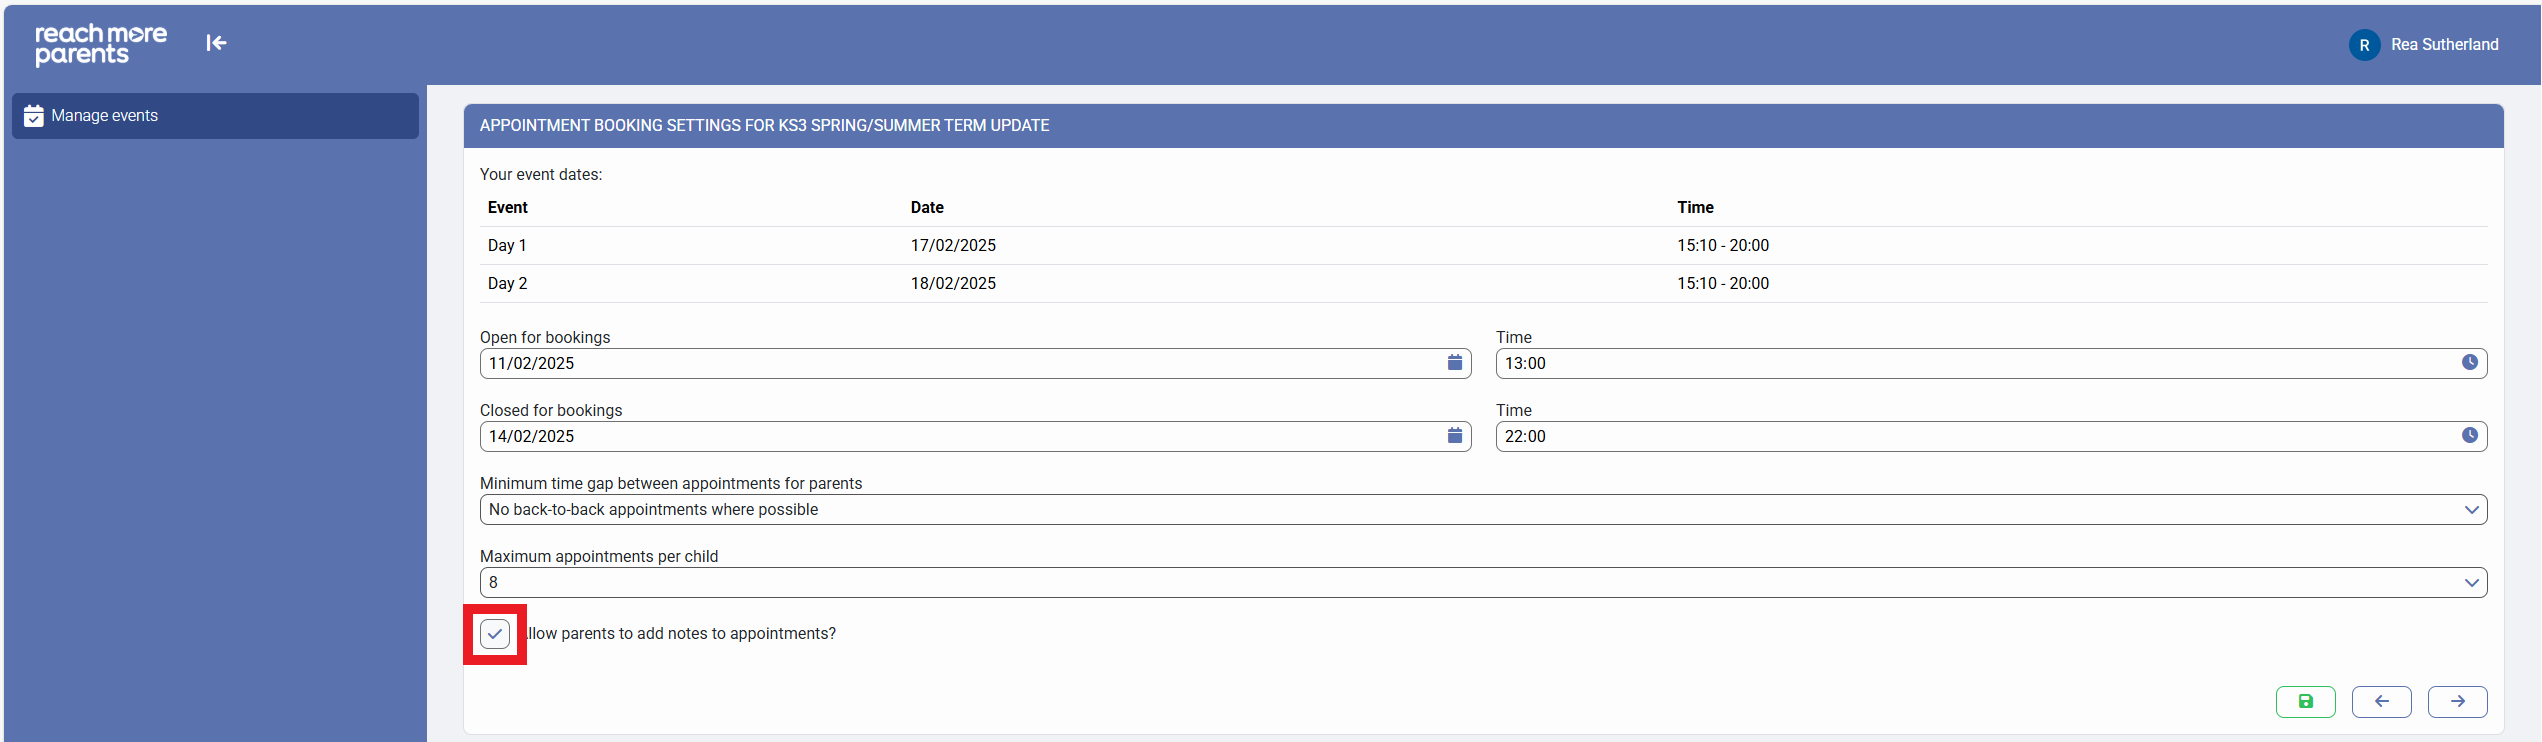Click clock icon for opening time
Image resolution: width=2542 pixels, height=742 pixels.
point(2469,363)
